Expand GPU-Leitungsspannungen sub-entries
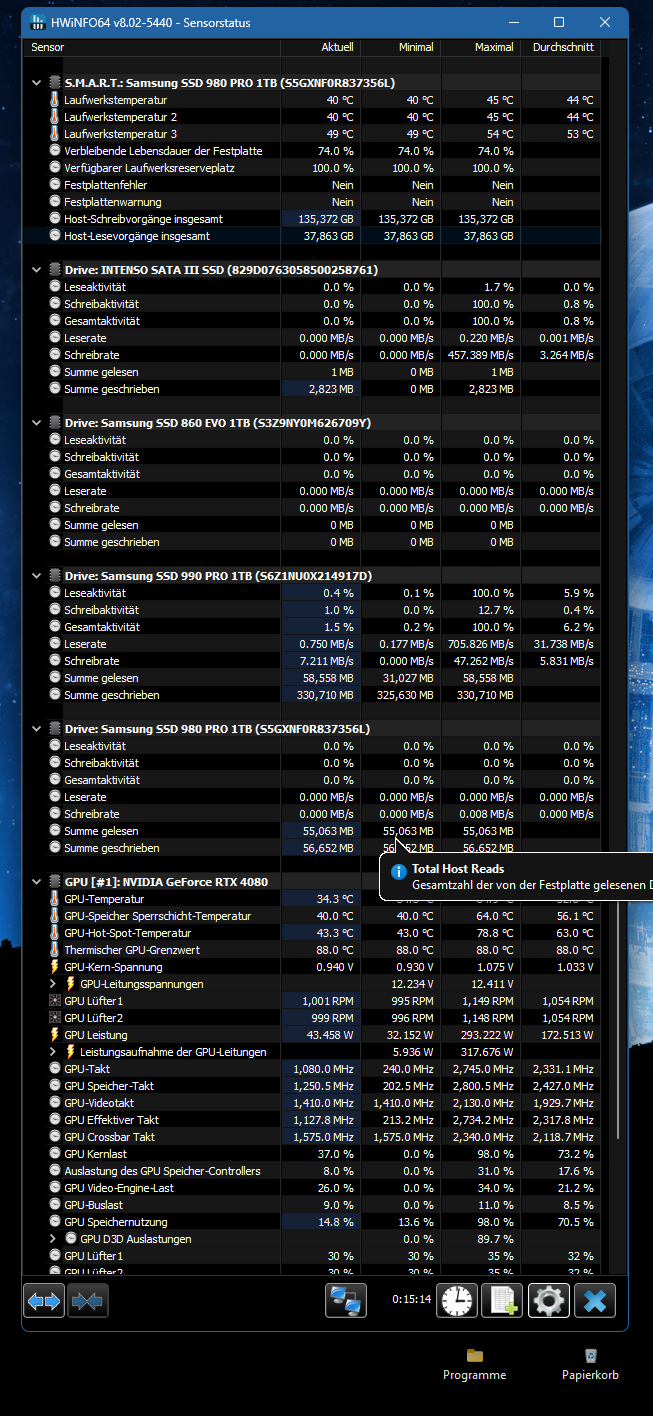This screenshot has height=1416, width=653. [54, 984]
